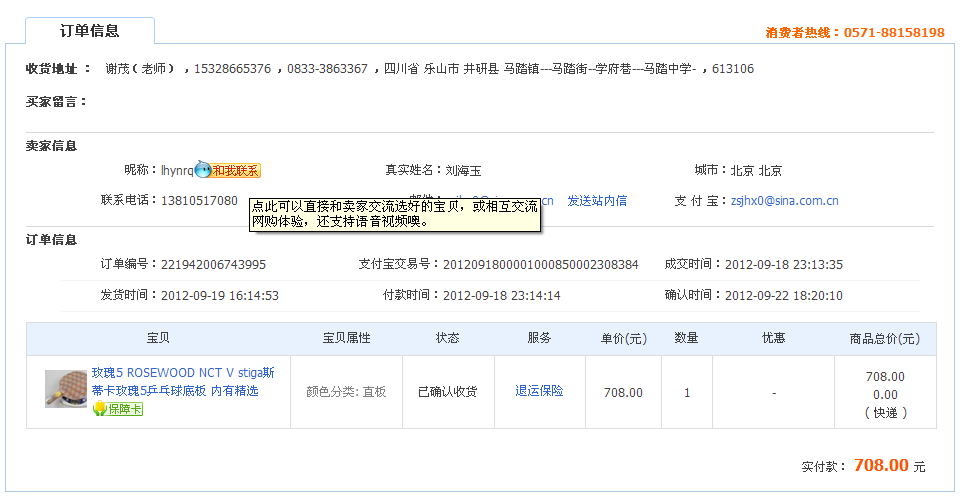Click the order number 221942006743995
Screen dimensions: 972x503
point(213,265)
